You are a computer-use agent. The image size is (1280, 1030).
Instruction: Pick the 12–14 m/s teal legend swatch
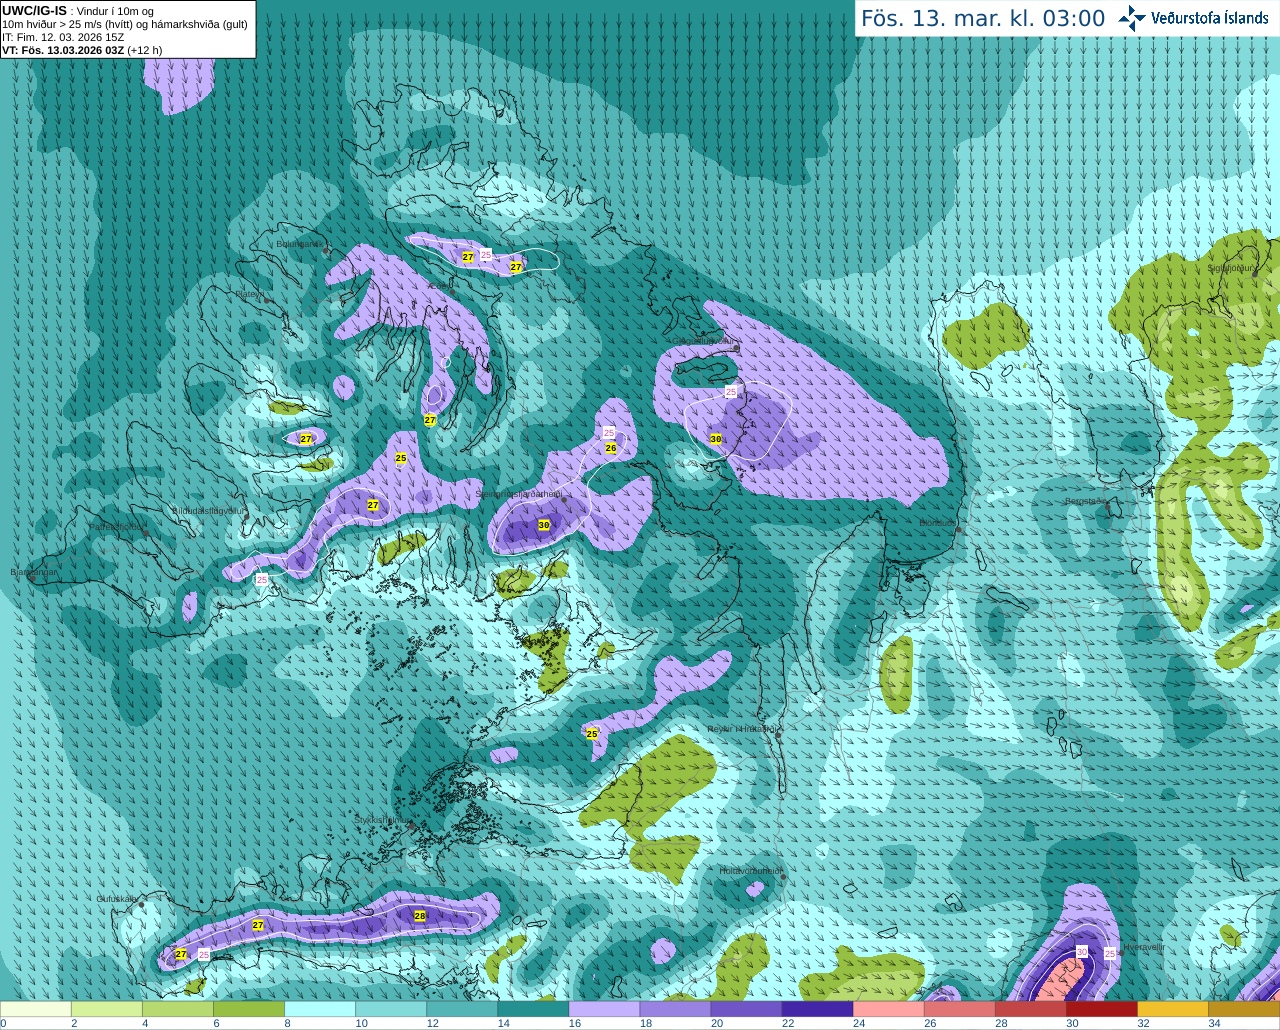click(x=462, y=1009)
